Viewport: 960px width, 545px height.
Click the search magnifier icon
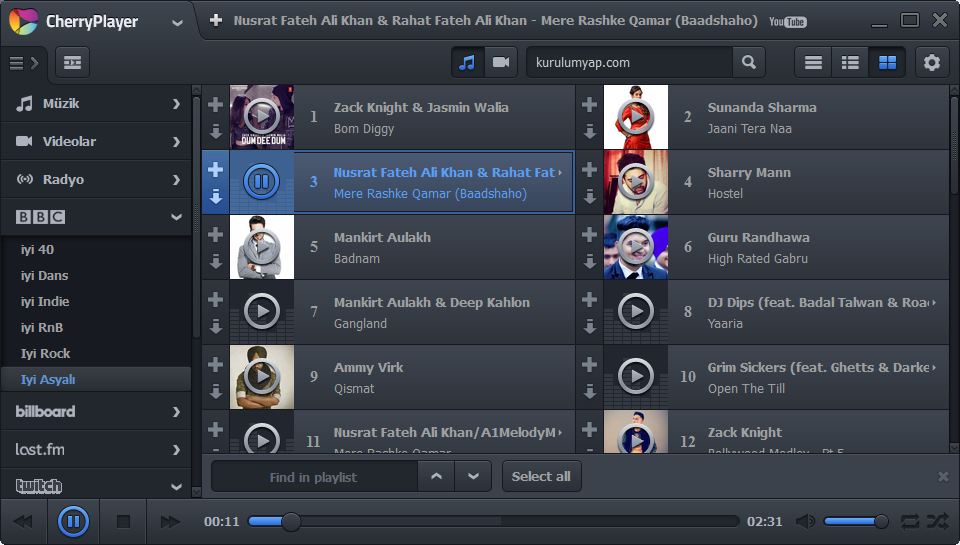coord(748,63)
